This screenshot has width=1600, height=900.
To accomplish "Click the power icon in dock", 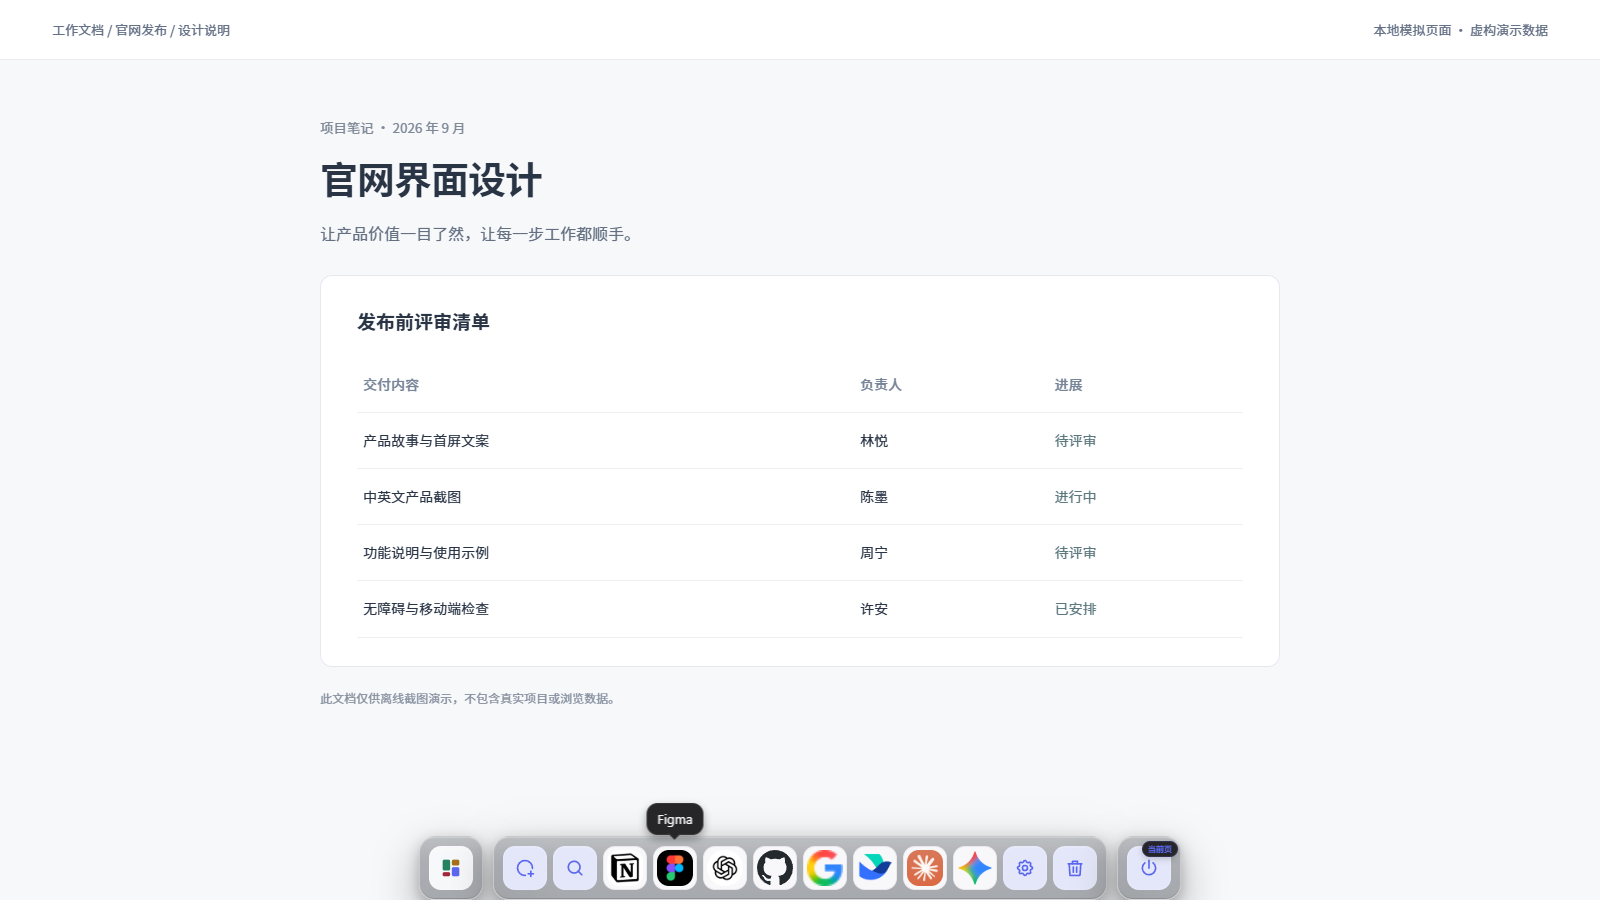I will tap(1149, 868).
